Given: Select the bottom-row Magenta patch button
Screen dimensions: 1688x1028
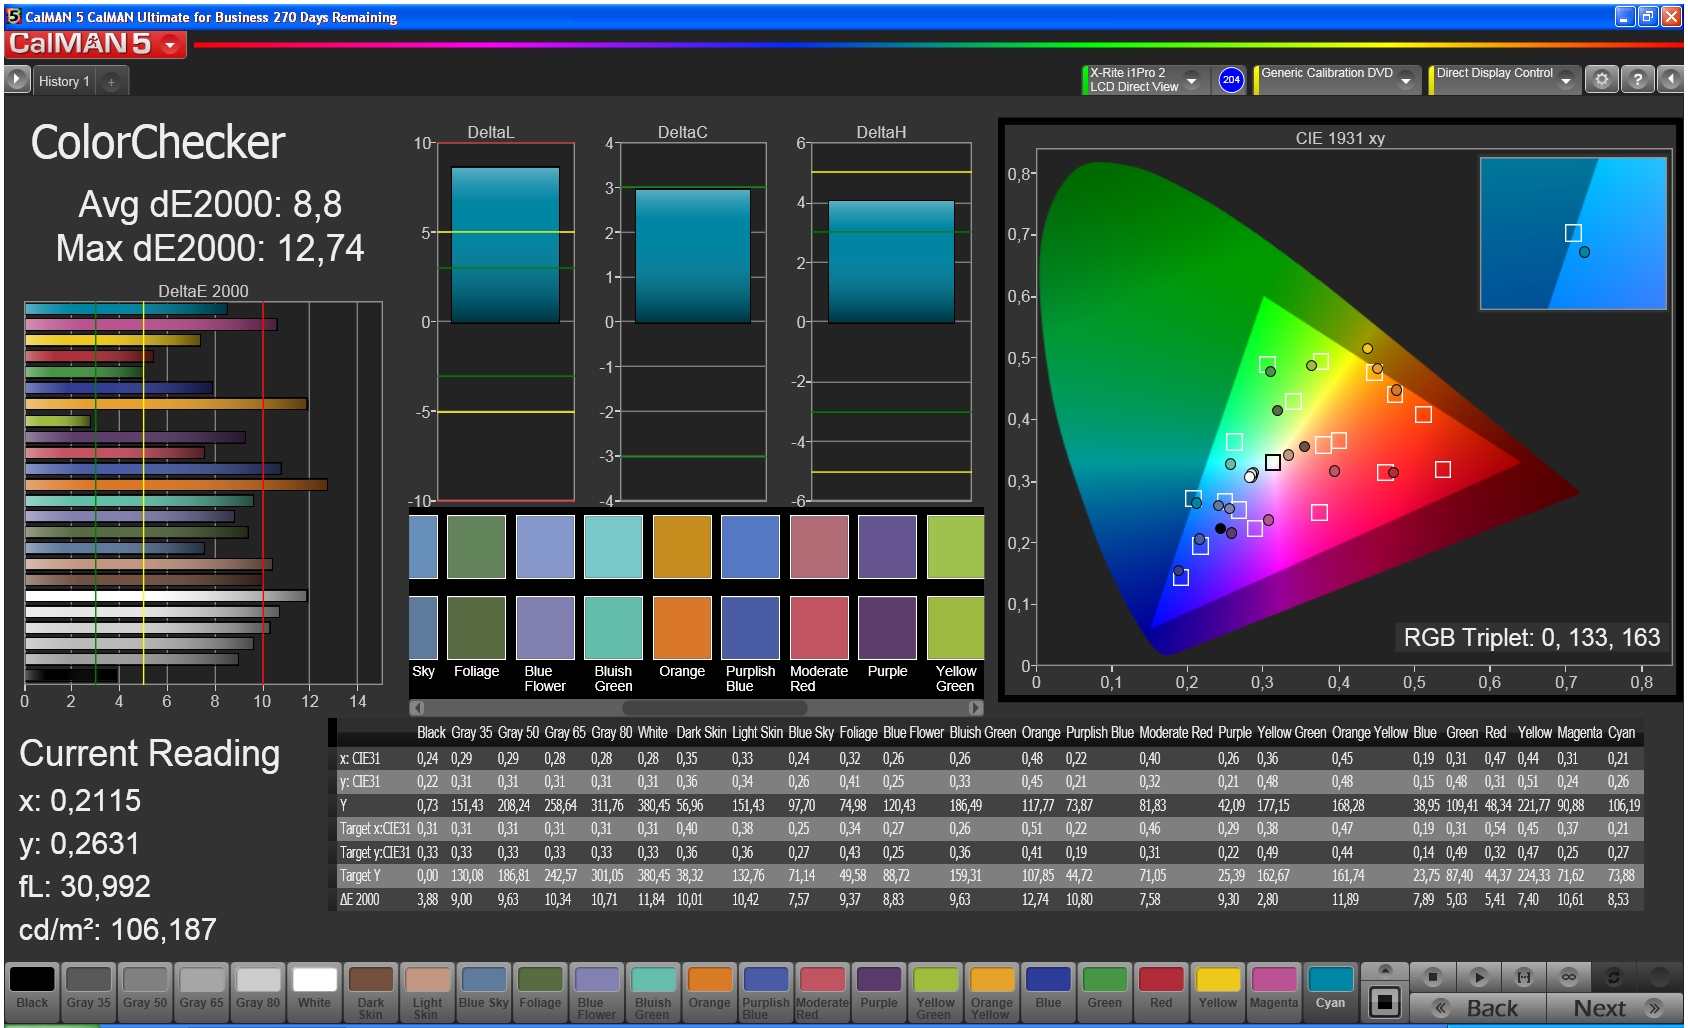Looking at the screenshot, I should point(1274,992).
